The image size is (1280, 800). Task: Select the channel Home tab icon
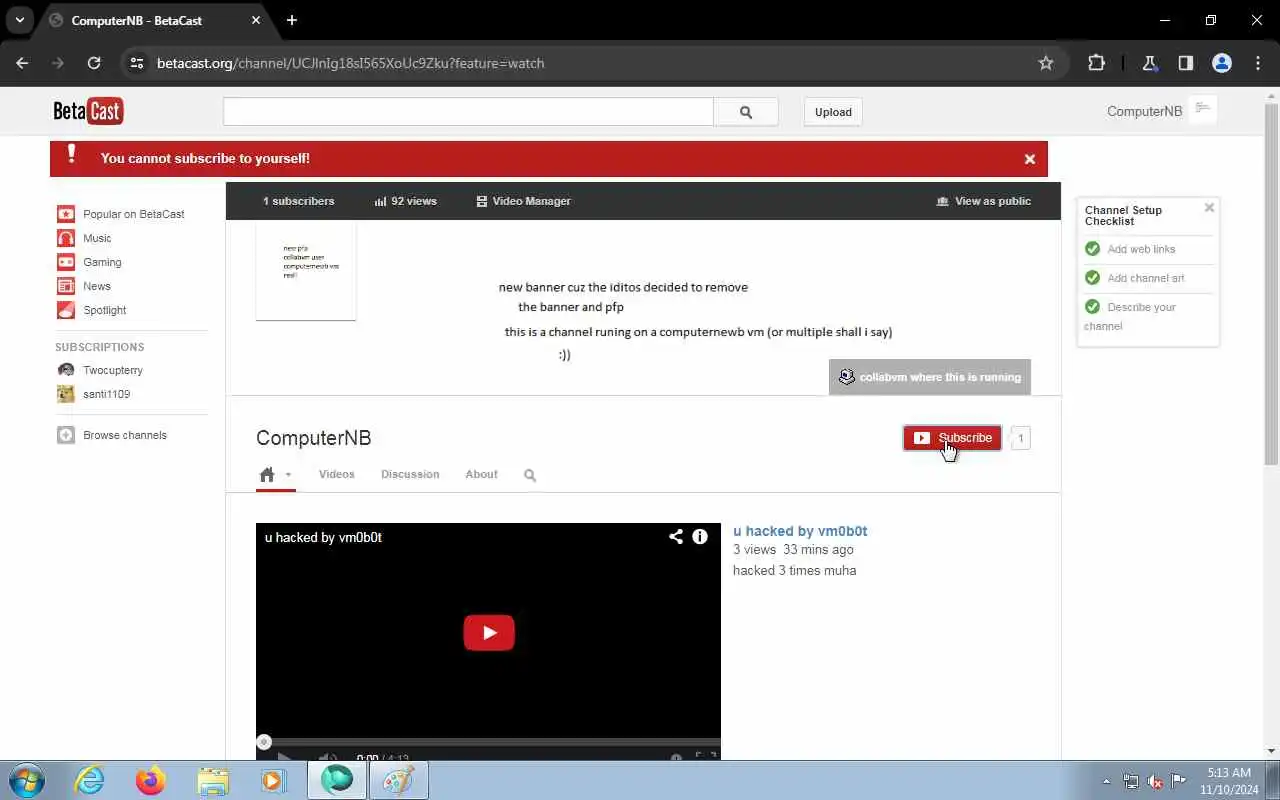267,475
